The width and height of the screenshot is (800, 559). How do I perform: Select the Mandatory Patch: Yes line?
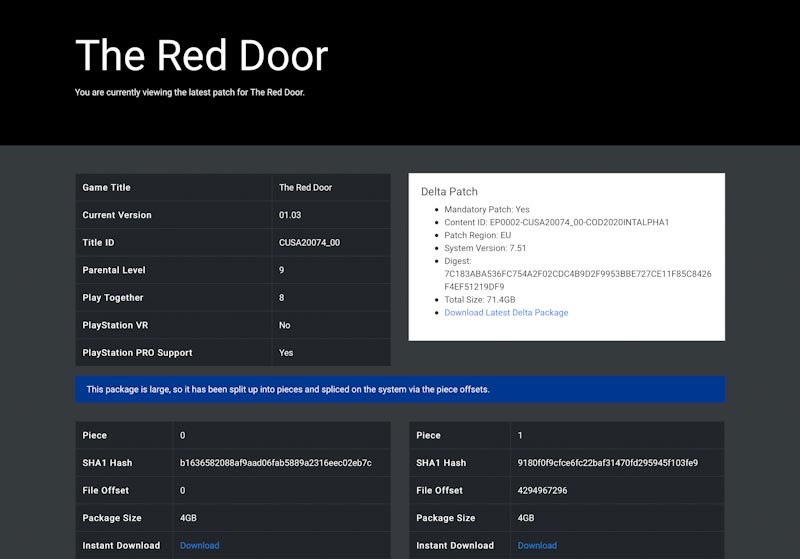pos(487,209)
